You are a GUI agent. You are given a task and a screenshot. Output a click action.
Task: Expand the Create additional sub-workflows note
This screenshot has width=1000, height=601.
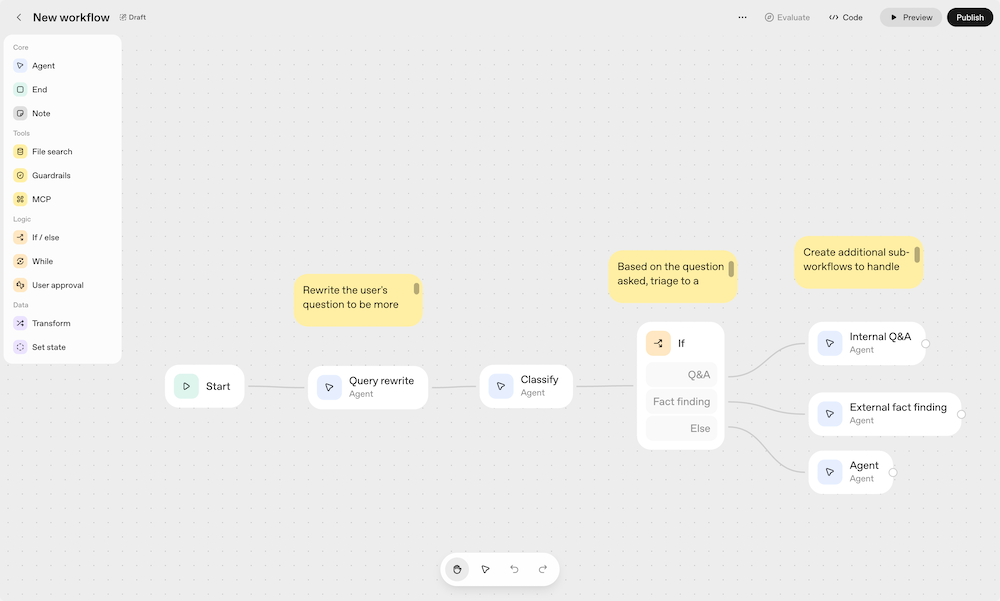(x=917, y=254)
